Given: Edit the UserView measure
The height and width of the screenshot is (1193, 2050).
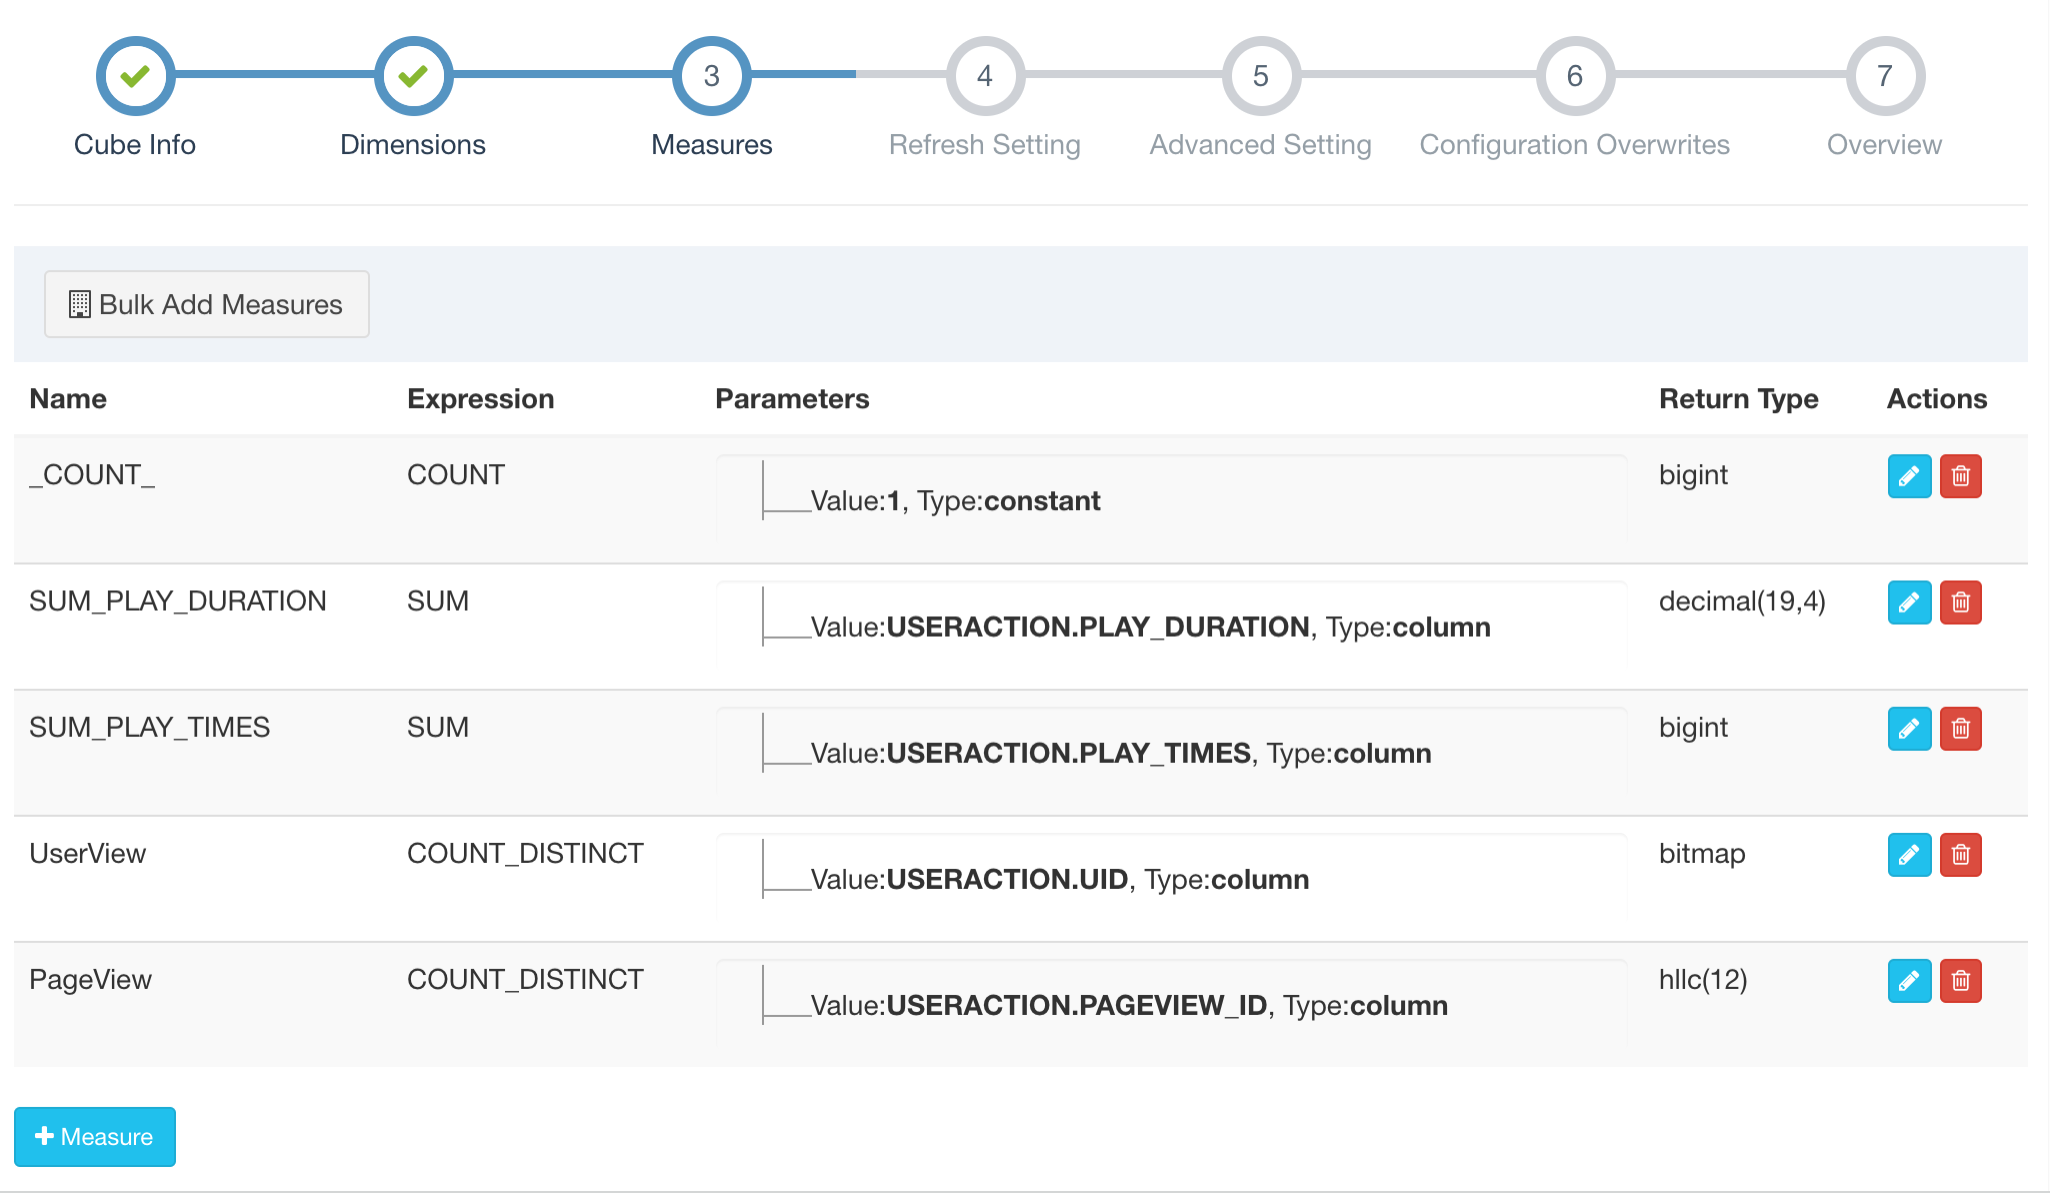Looking at the screenshot, I should click(x=1908, y=854).
